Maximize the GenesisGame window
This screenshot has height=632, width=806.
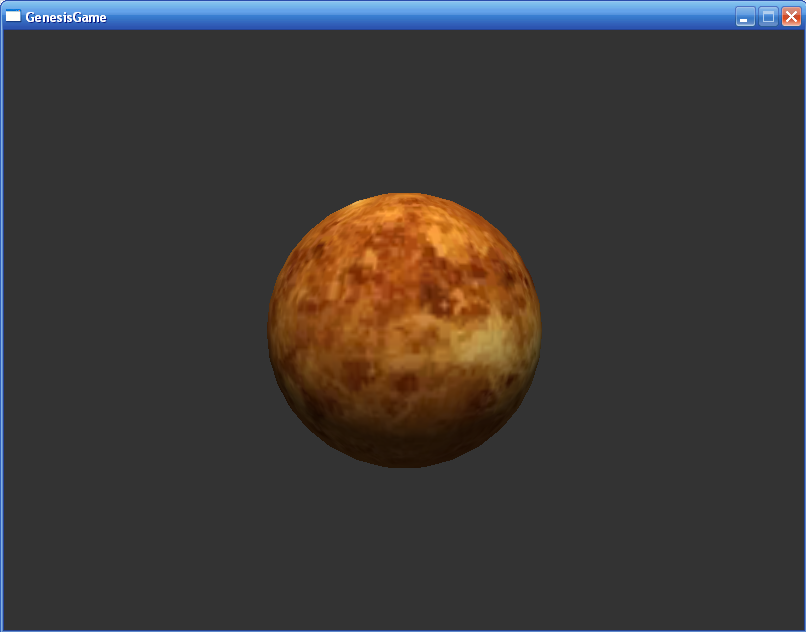click(x=768, y=17)
